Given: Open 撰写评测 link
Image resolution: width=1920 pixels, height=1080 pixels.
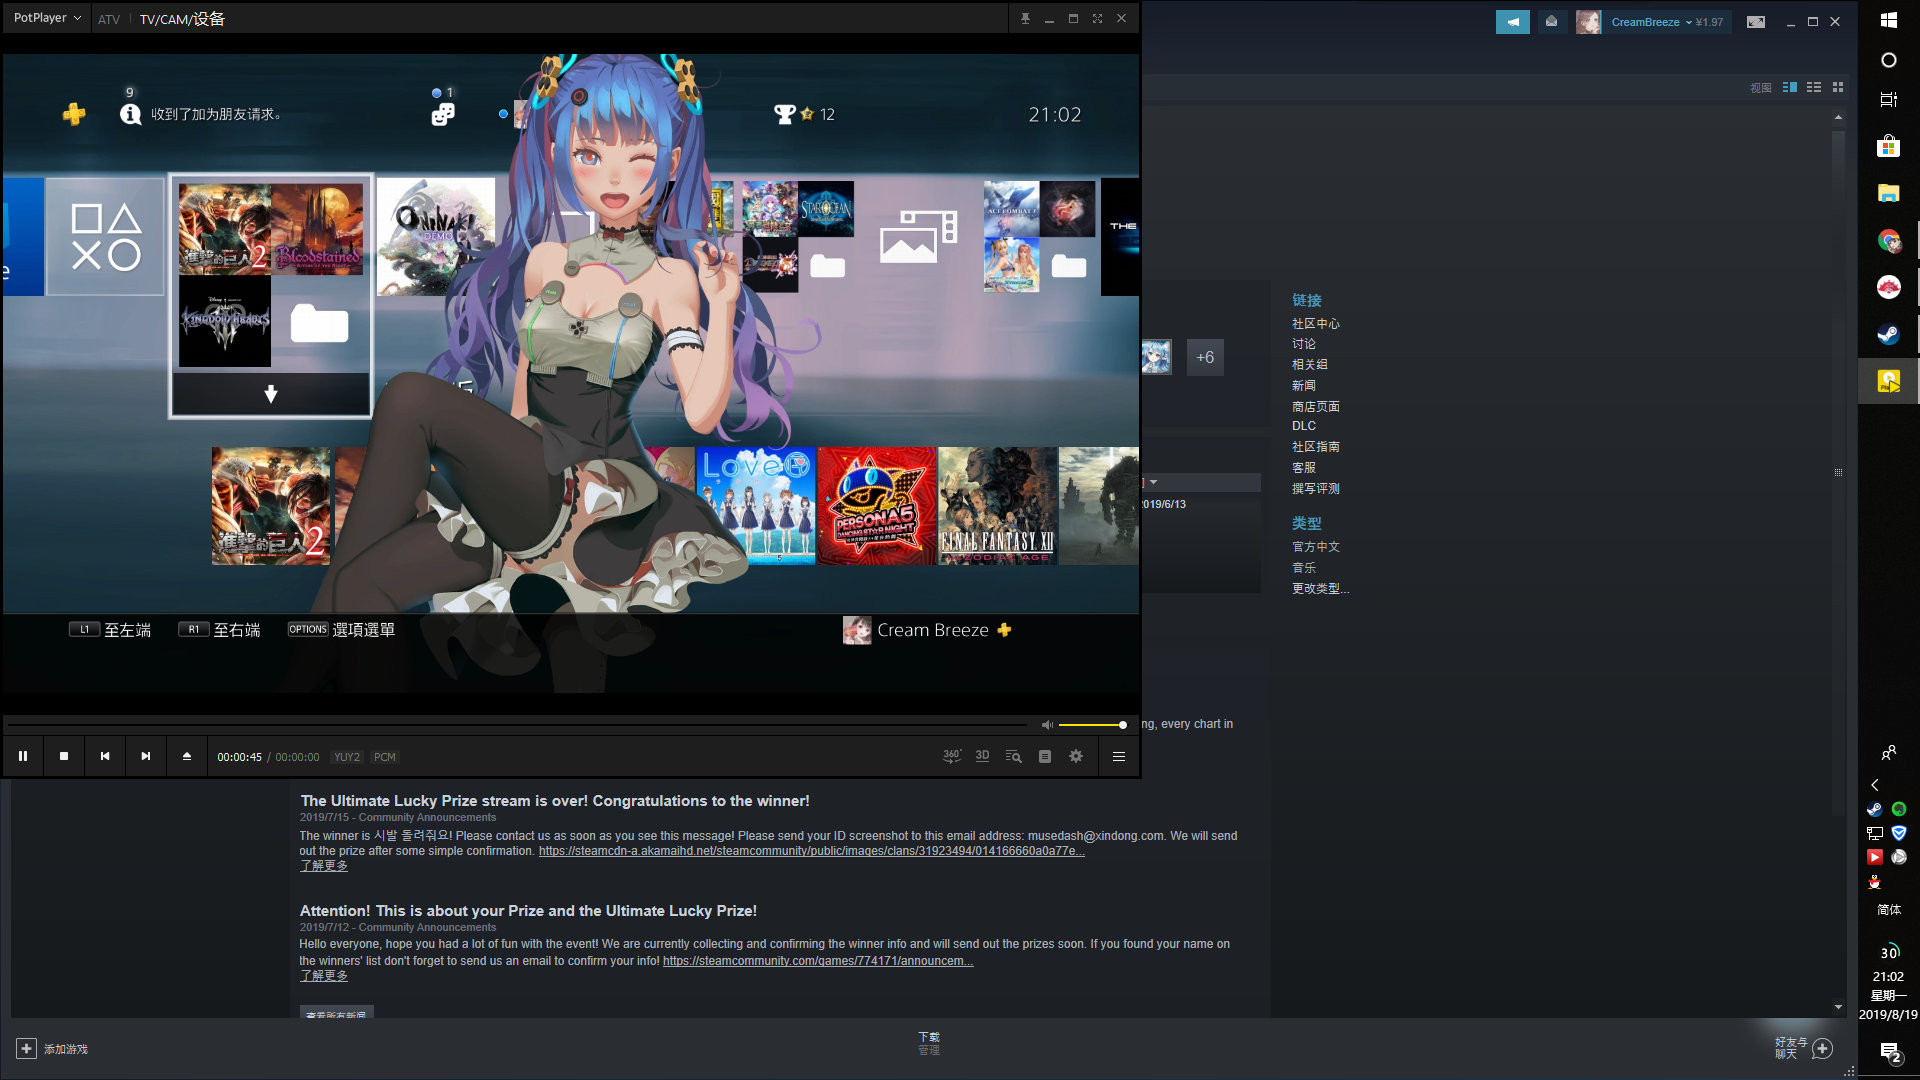Looking at the screenshot, I should pyautogui.click(x=1315, y=489).
